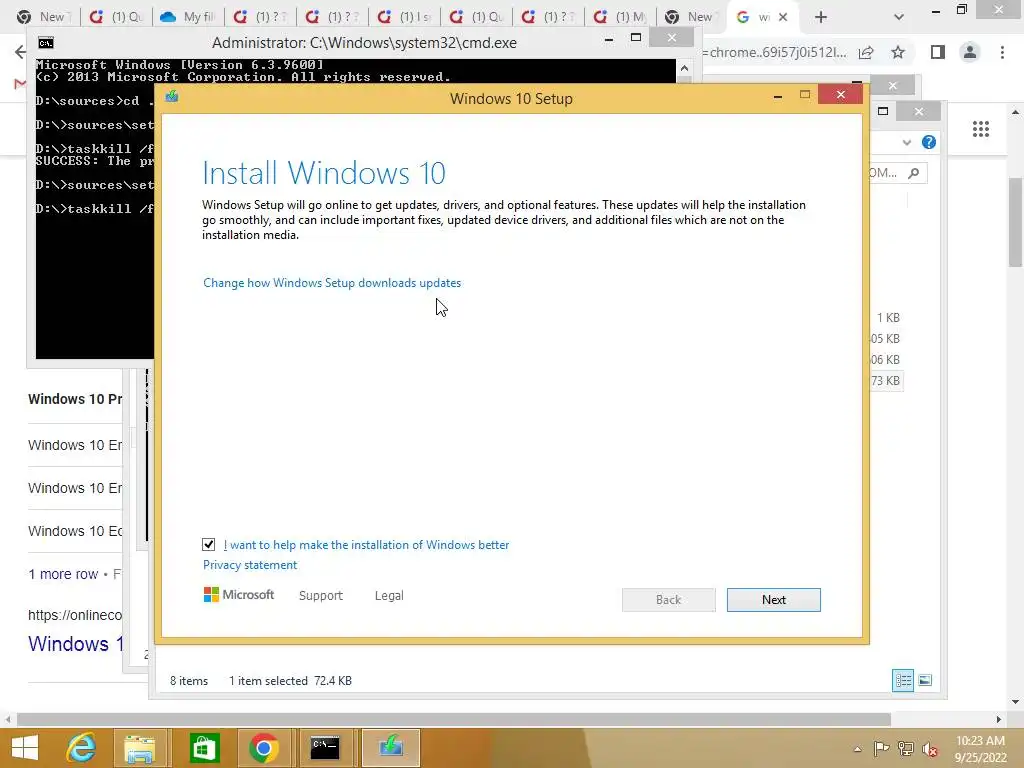This screenshot has width=1024, height=768.
Task: Switch to Command Prompt taskbar icon
Action: click(325, 748)
